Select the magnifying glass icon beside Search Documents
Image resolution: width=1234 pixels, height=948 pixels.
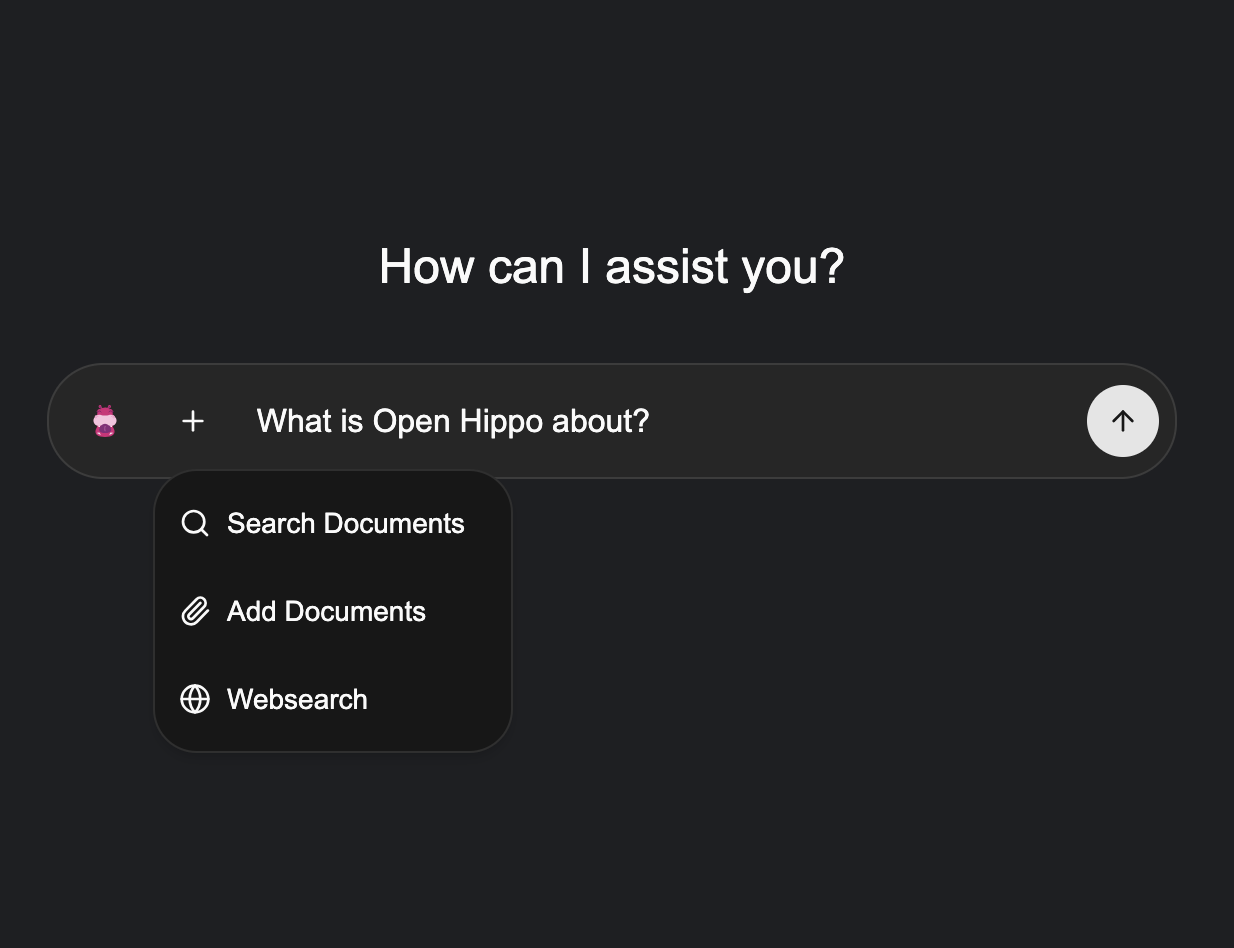(x=194, y=523)
